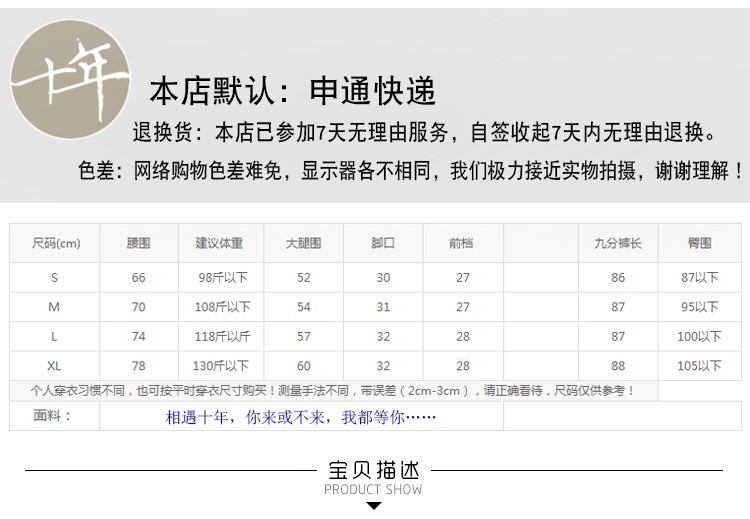Click pants length 86 in S row
The height and width of the screenshot is (519, 750).
tap(618, 277)
